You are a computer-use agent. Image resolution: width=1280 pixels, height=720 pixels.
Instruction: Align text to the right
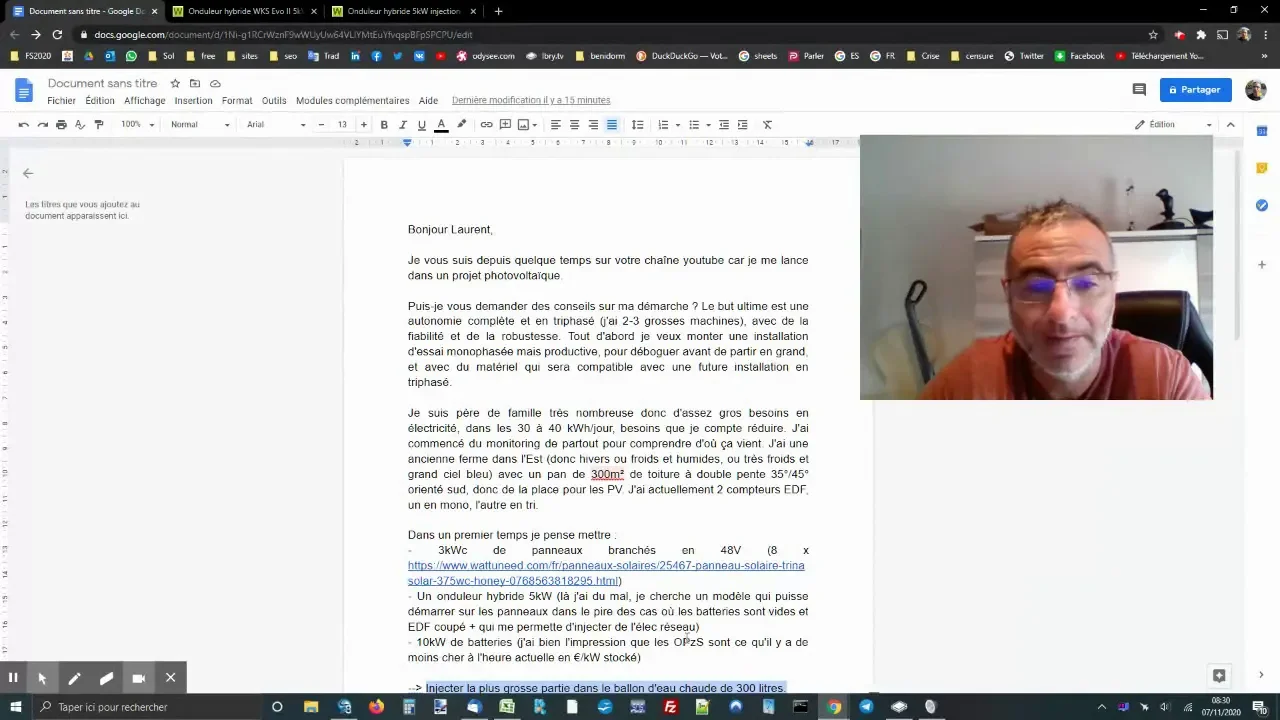click(x=593, y=125)
